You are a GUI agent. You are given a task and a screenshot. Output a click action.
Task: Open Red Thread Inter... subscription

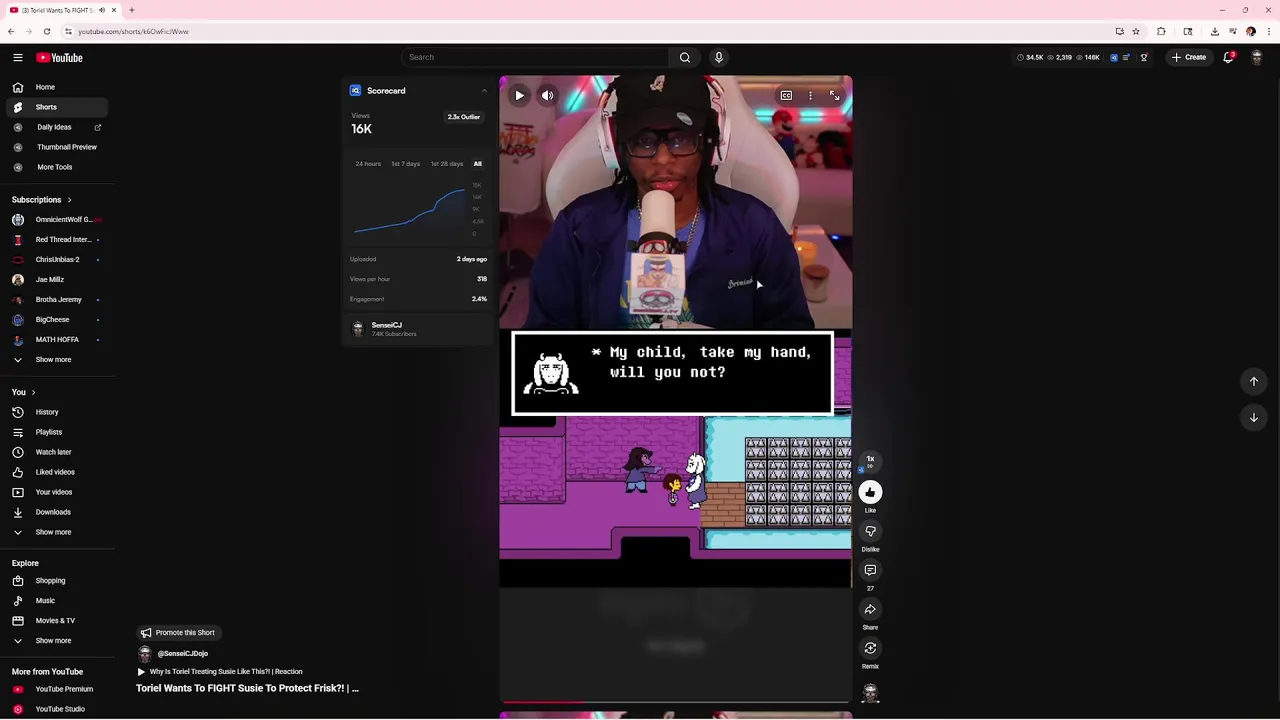pyautogui.click(x=58, y=240)
